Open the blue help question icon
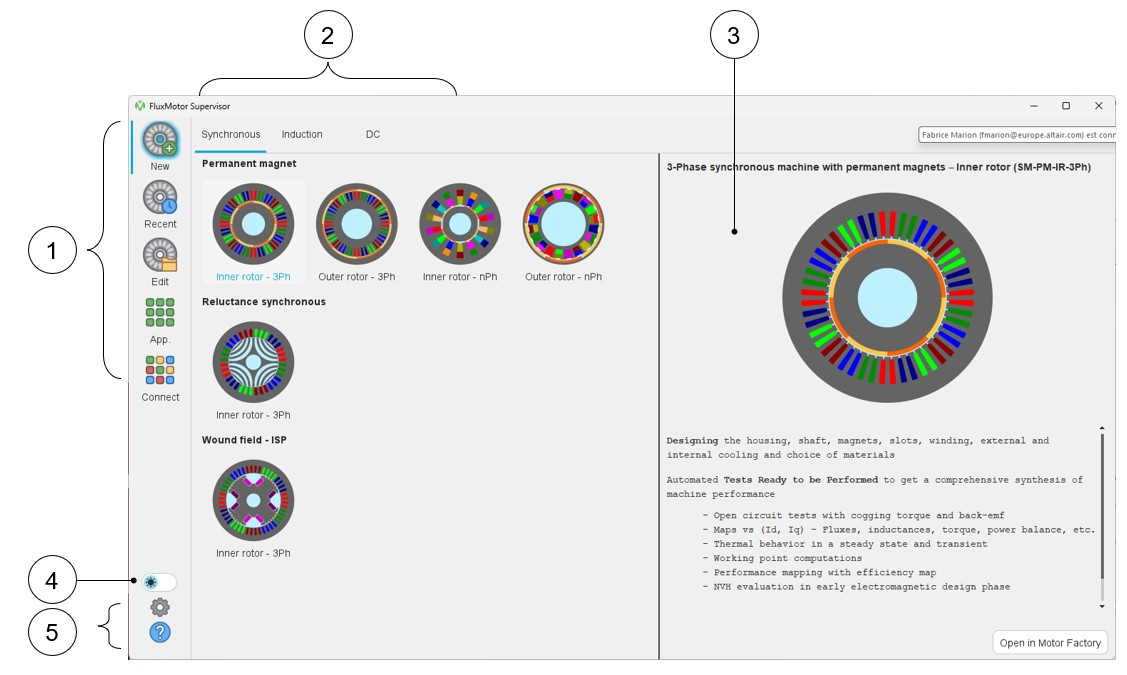 pos(160,633)
